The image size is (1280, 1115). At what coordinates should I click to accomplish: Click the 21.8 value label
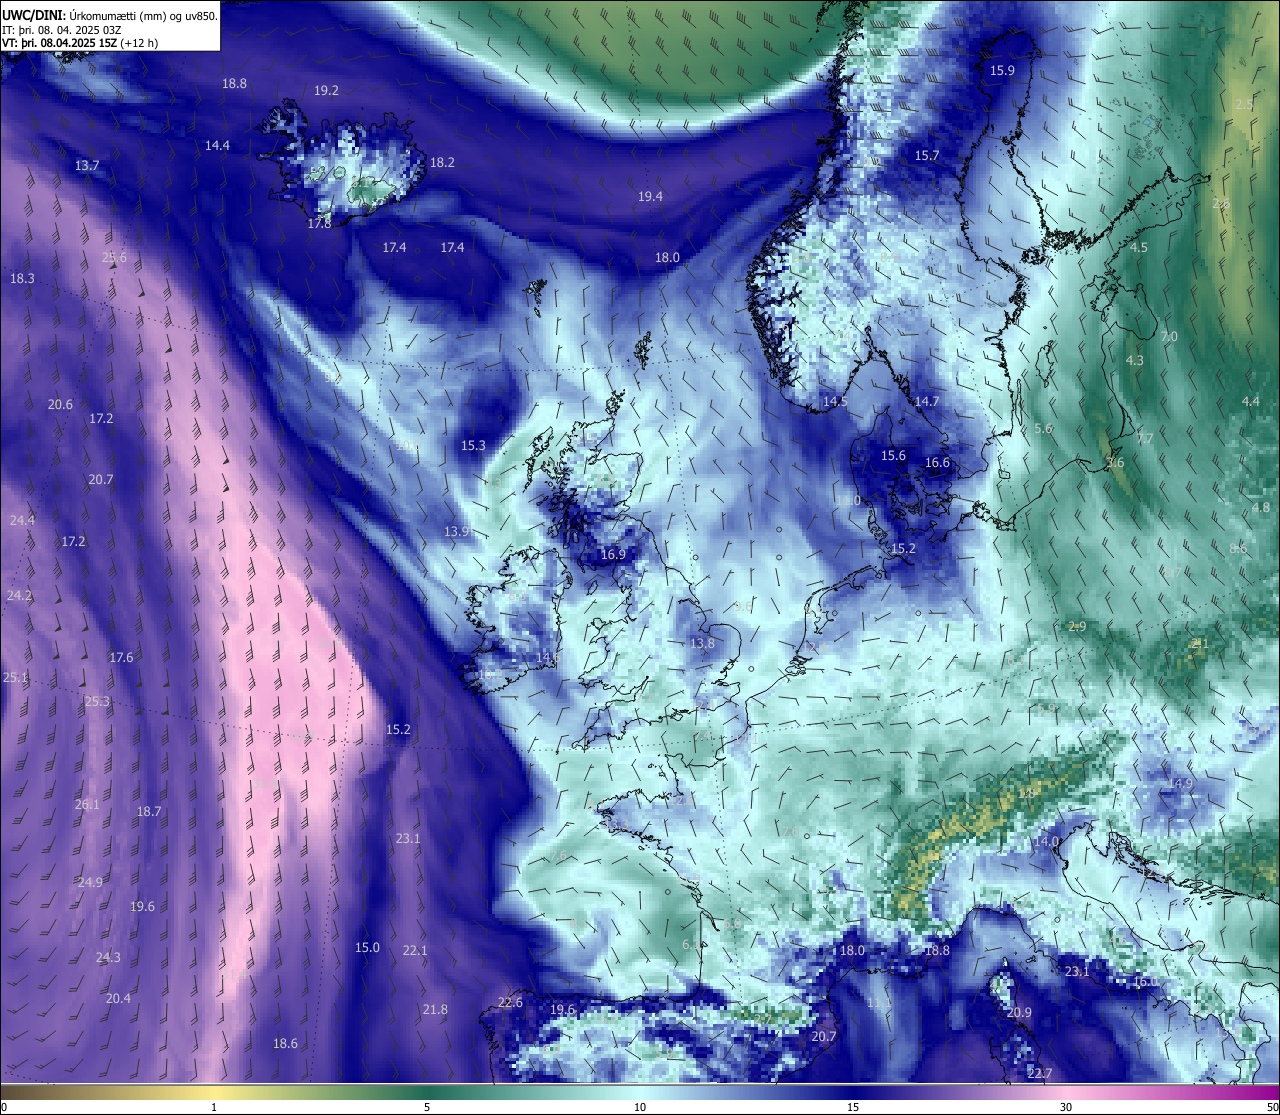point(435,1010)
